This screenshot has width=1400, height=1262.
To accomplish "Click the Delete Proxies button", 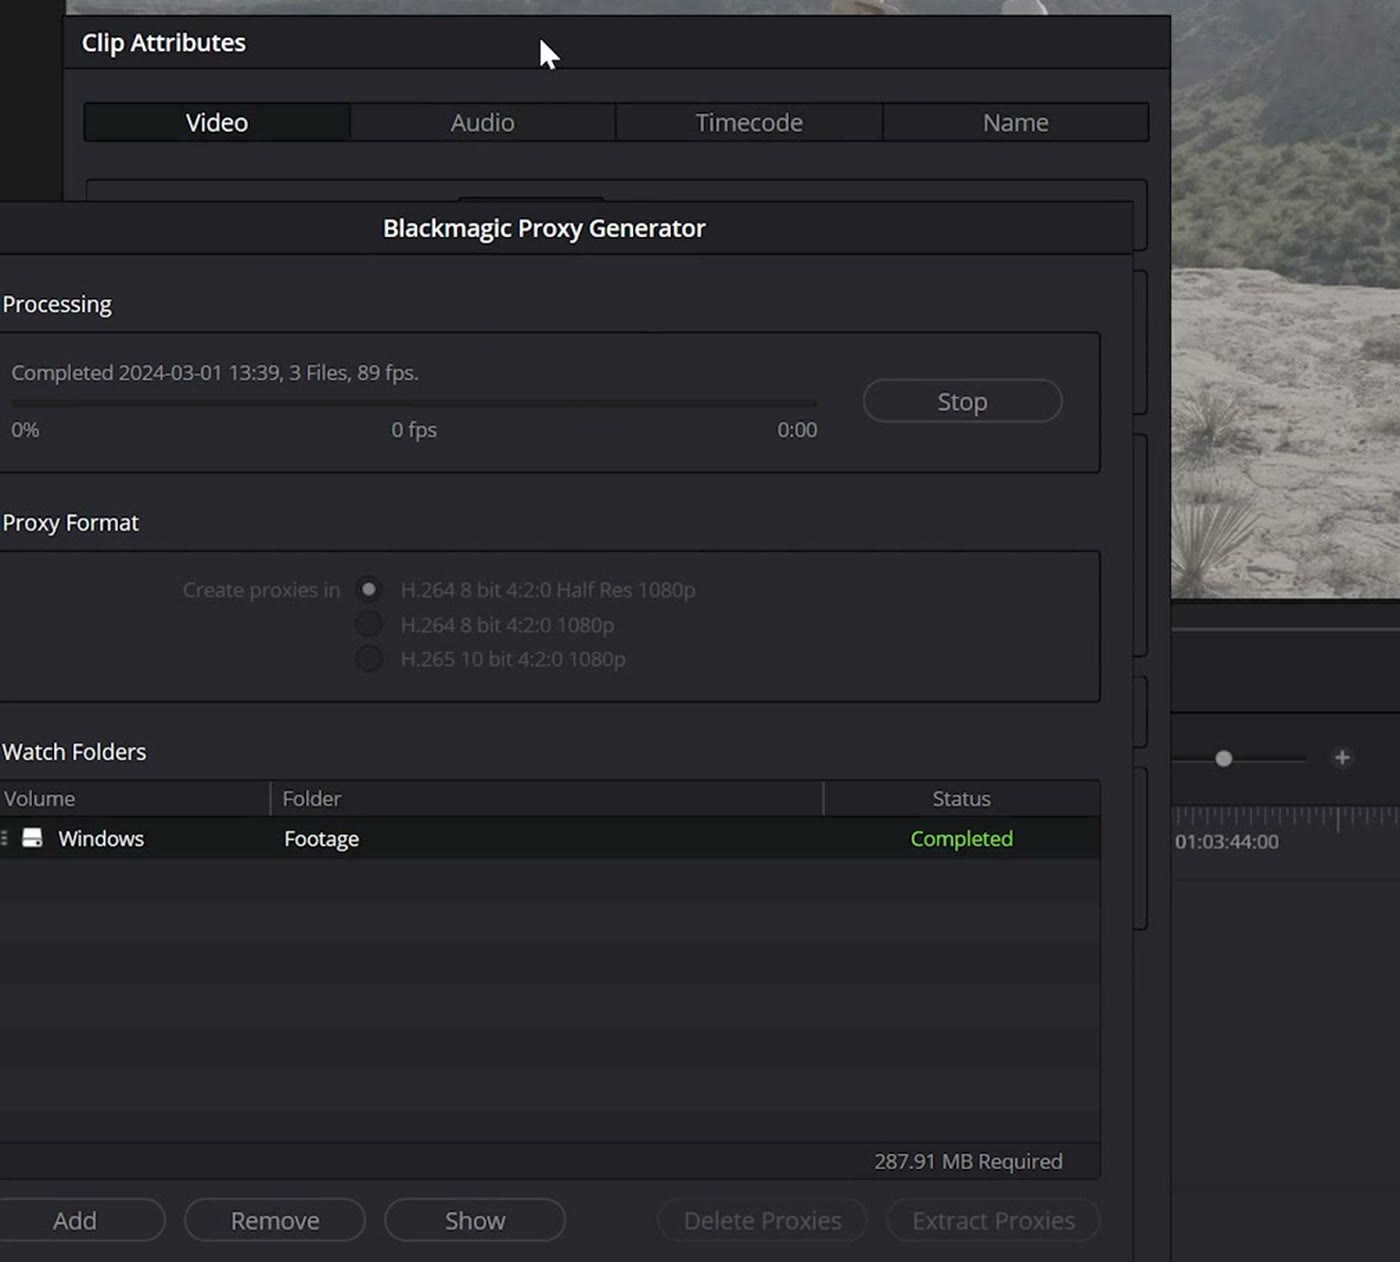I will click(762, 1220).
